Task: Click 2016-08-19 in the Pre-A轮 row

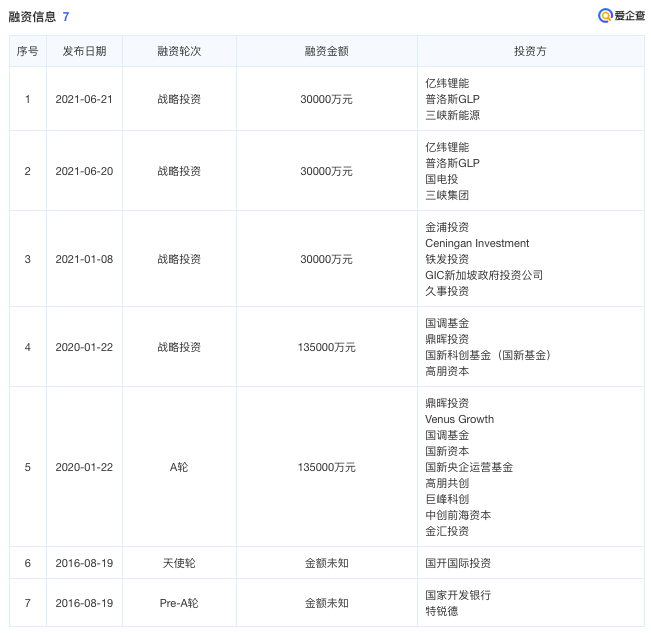Action: (x=84, y=603)
